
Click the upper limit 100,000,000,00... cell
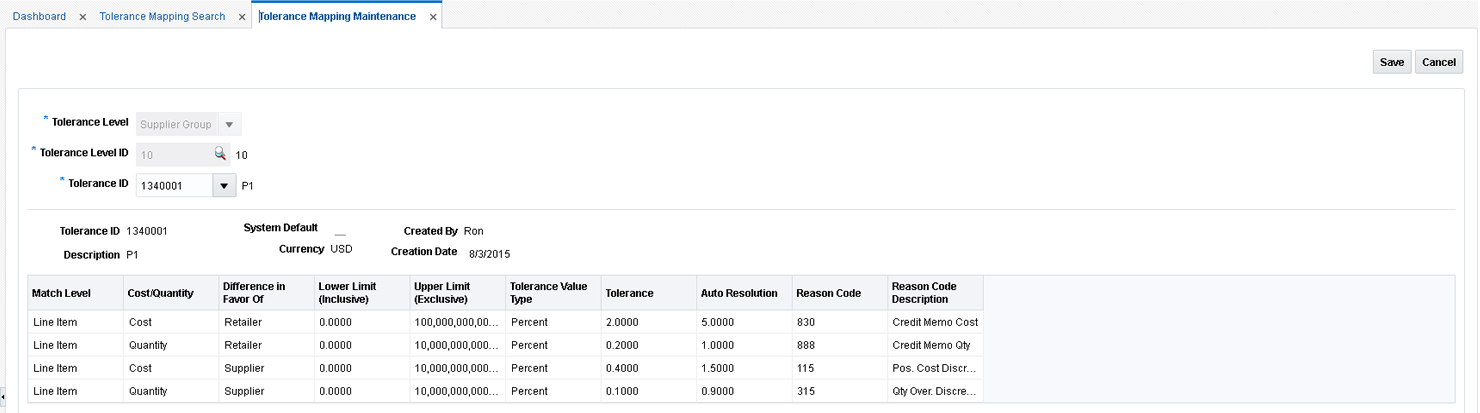[x=457, y=322]
